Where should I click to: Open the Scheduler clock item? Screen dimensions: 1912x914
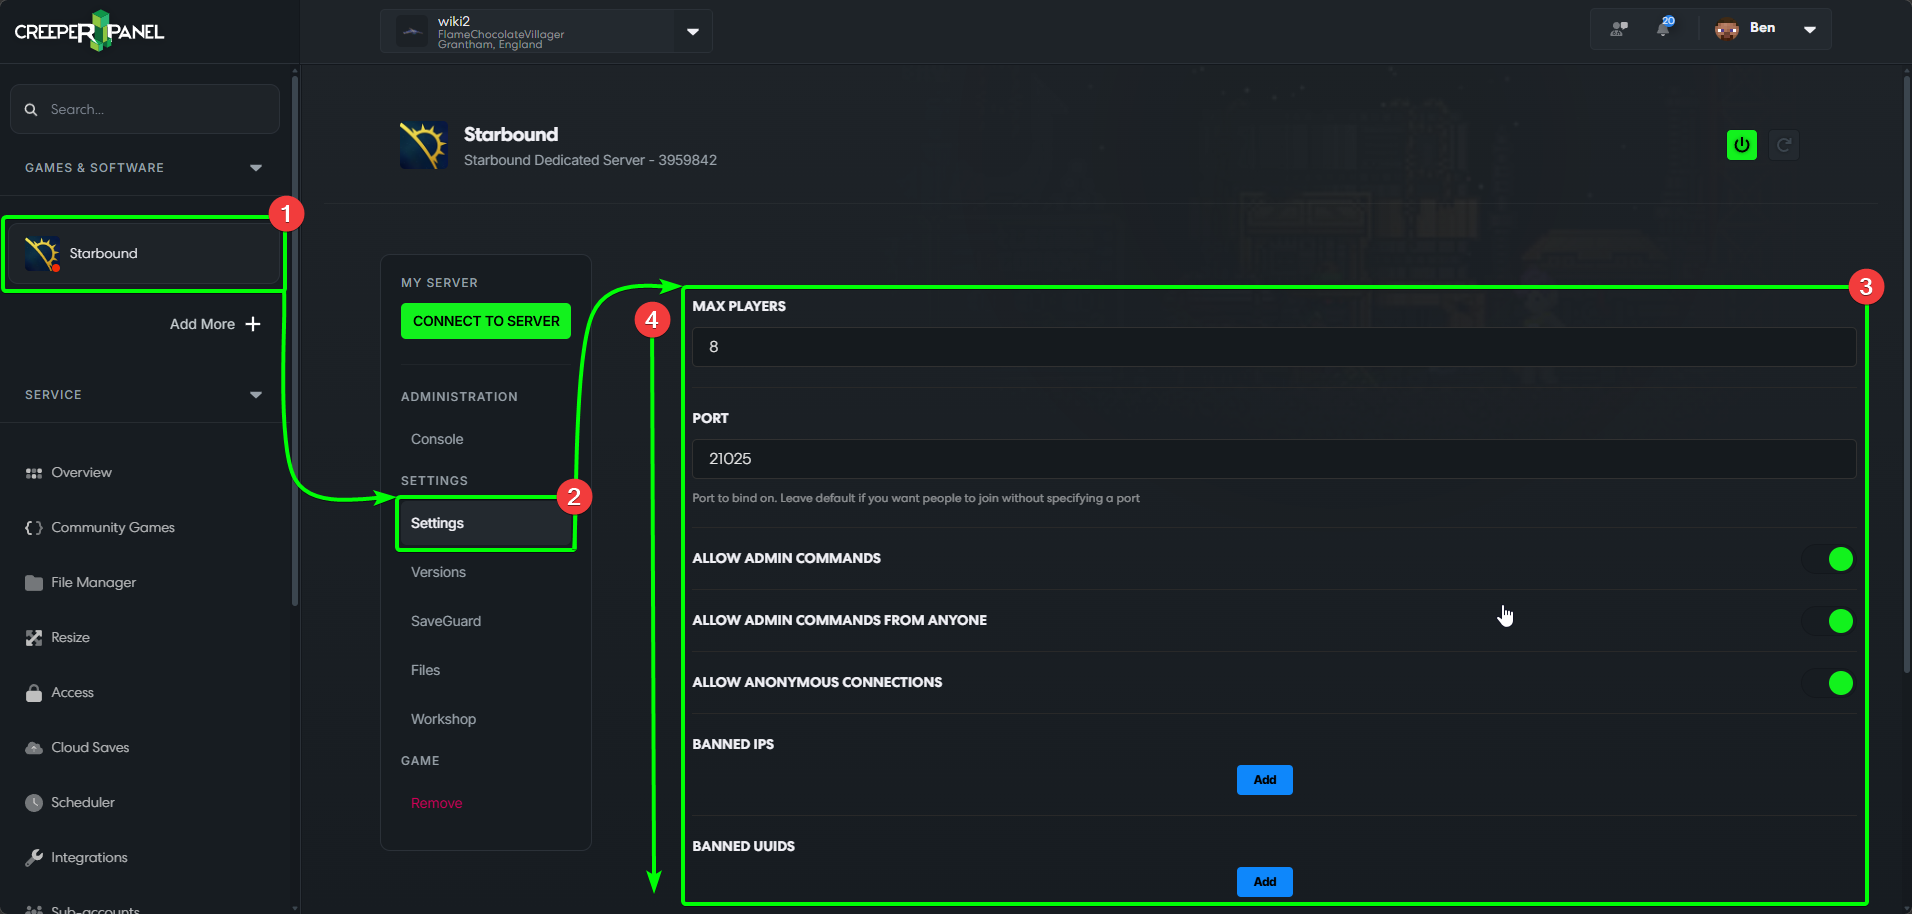[82, 802]
